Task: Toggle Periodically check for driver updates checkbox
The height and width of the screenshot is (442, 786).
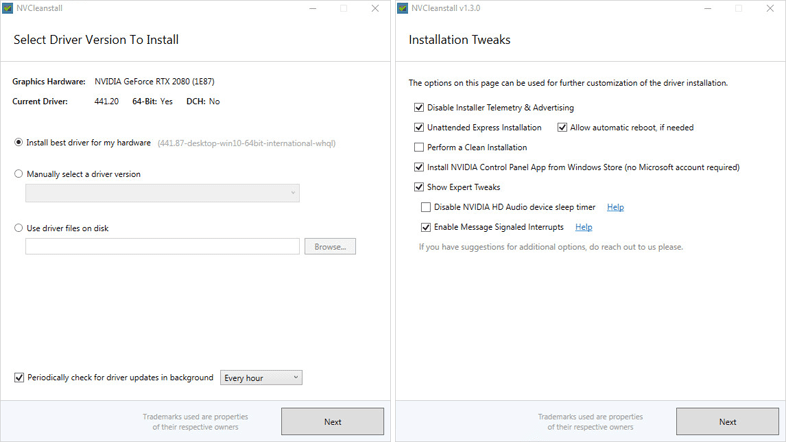Action: (x=19, y=377)
